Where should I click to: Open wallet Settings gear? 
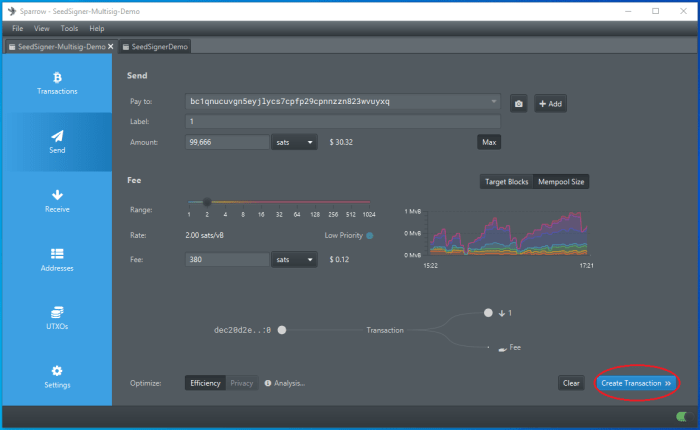(57, 377)
